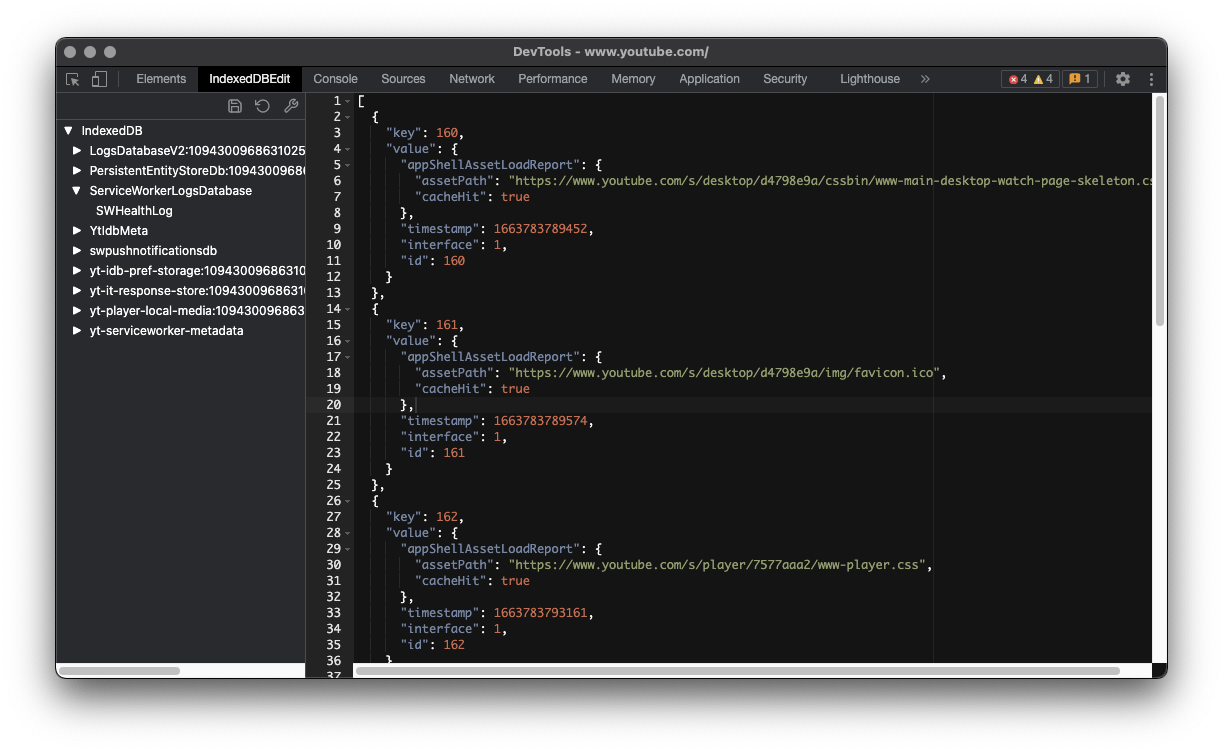This screenshot has height=752, width=1223.
Task: Click the favicon.ico assetPath URL string
Action: click(x=724, y=373)
